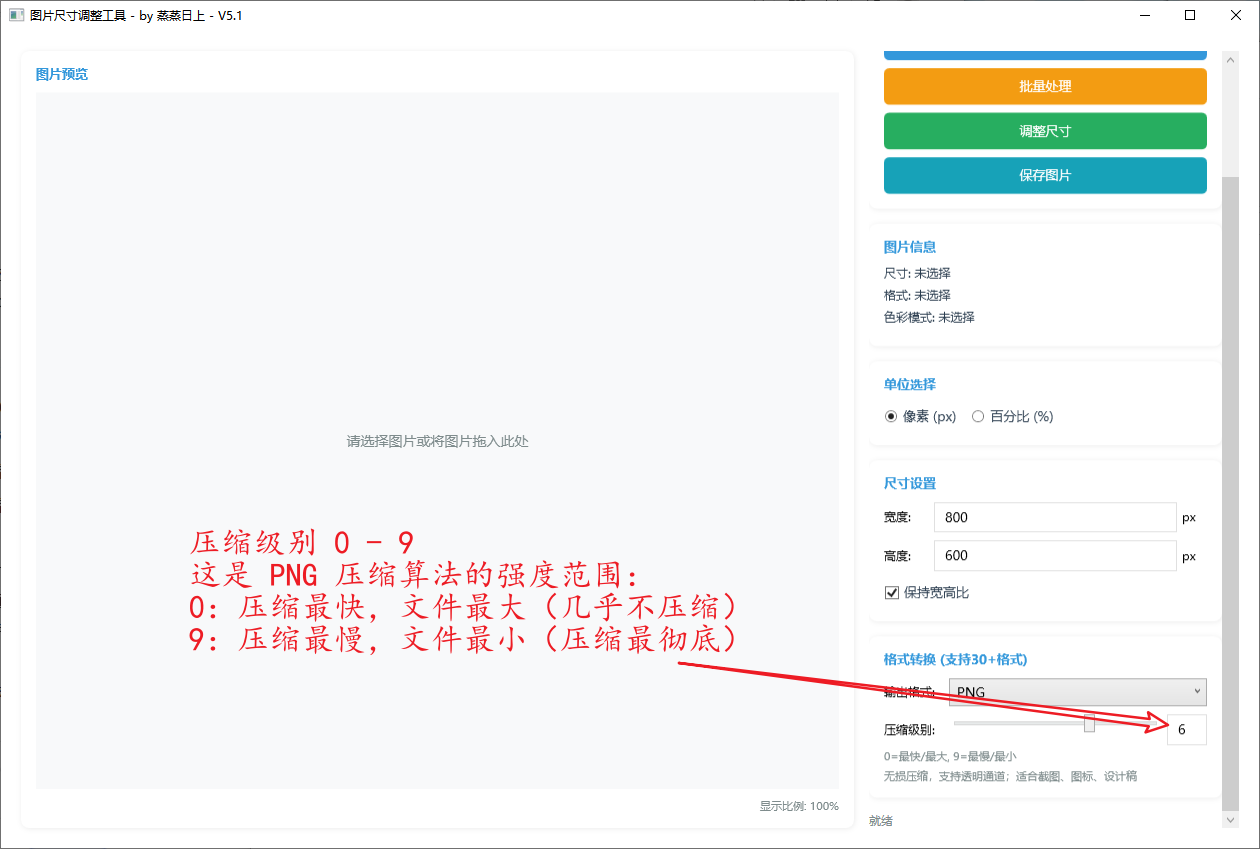The image size is (1260, 849).
Task: Click the app icon in the title bar
Action: pos(16,15)
